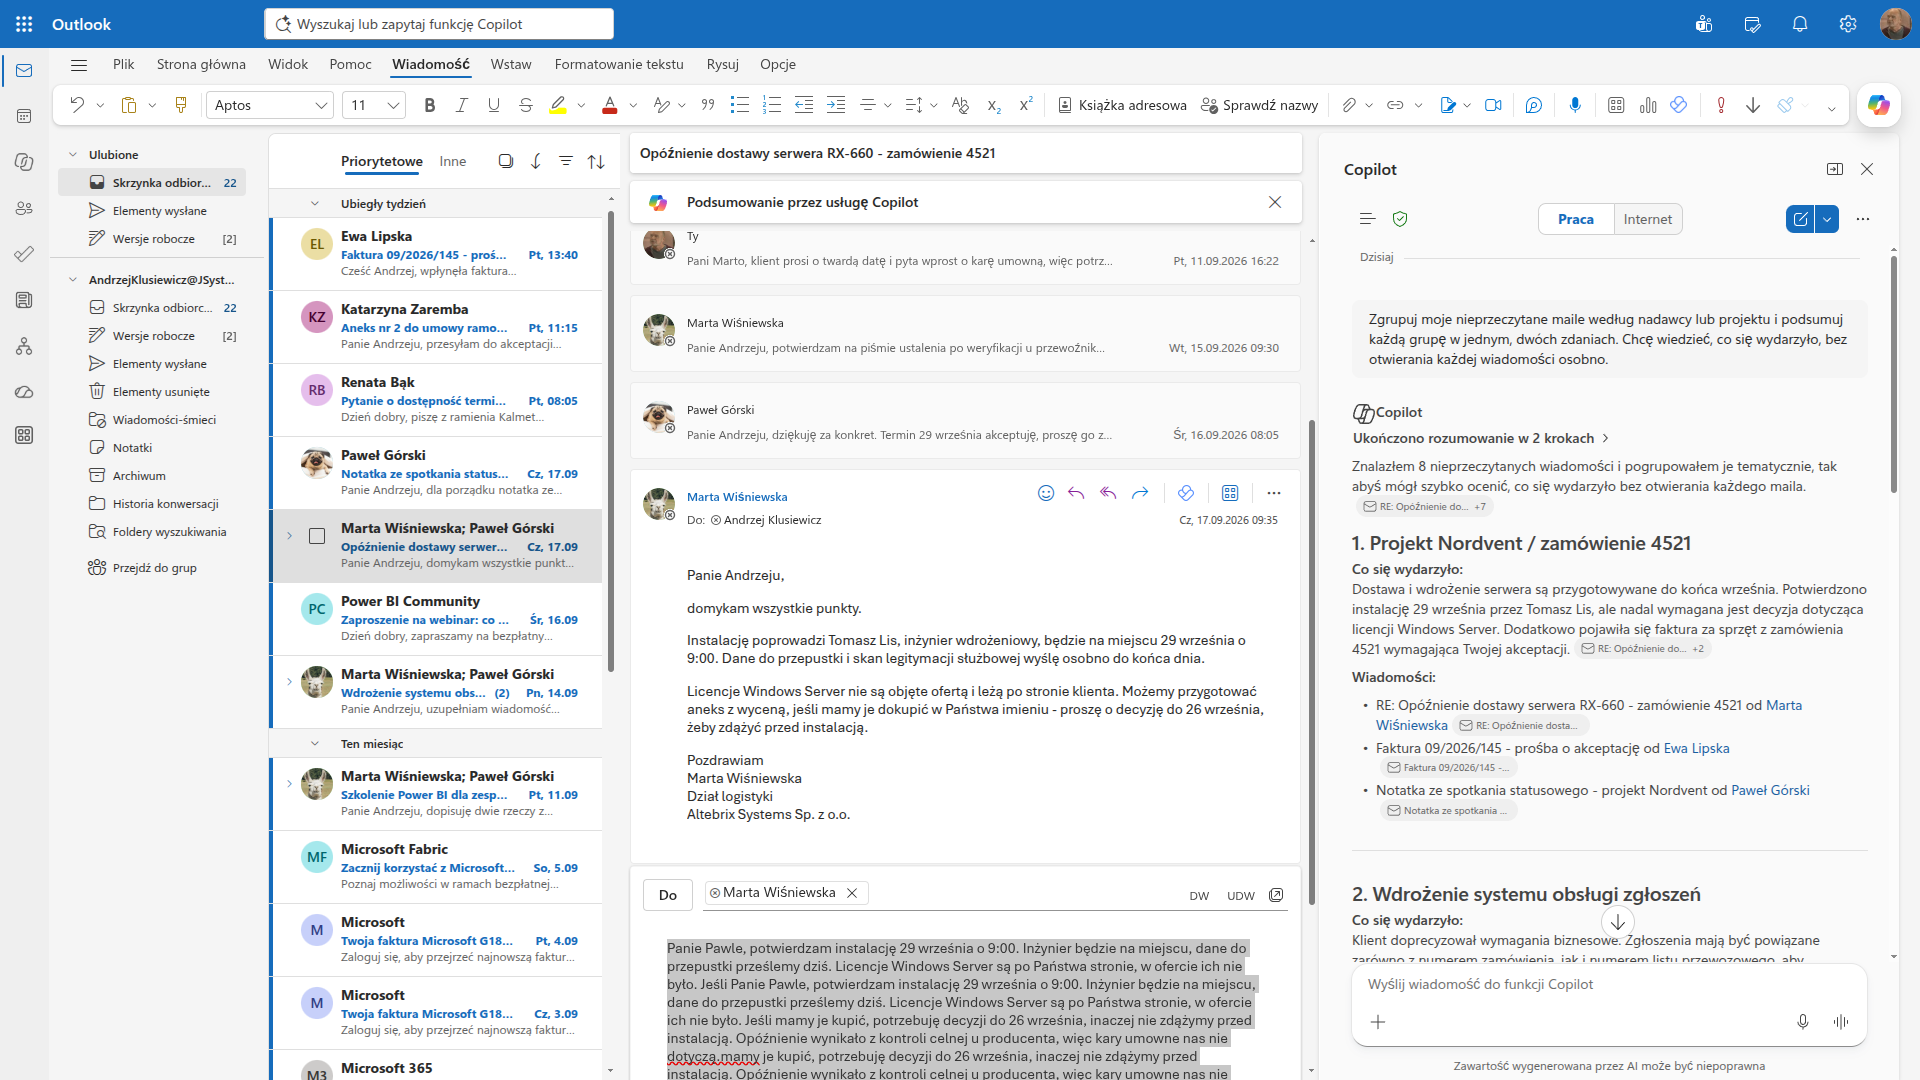Close the Copilot summary banner
Viewport: 1920px width, 1080px height.
1275,202
